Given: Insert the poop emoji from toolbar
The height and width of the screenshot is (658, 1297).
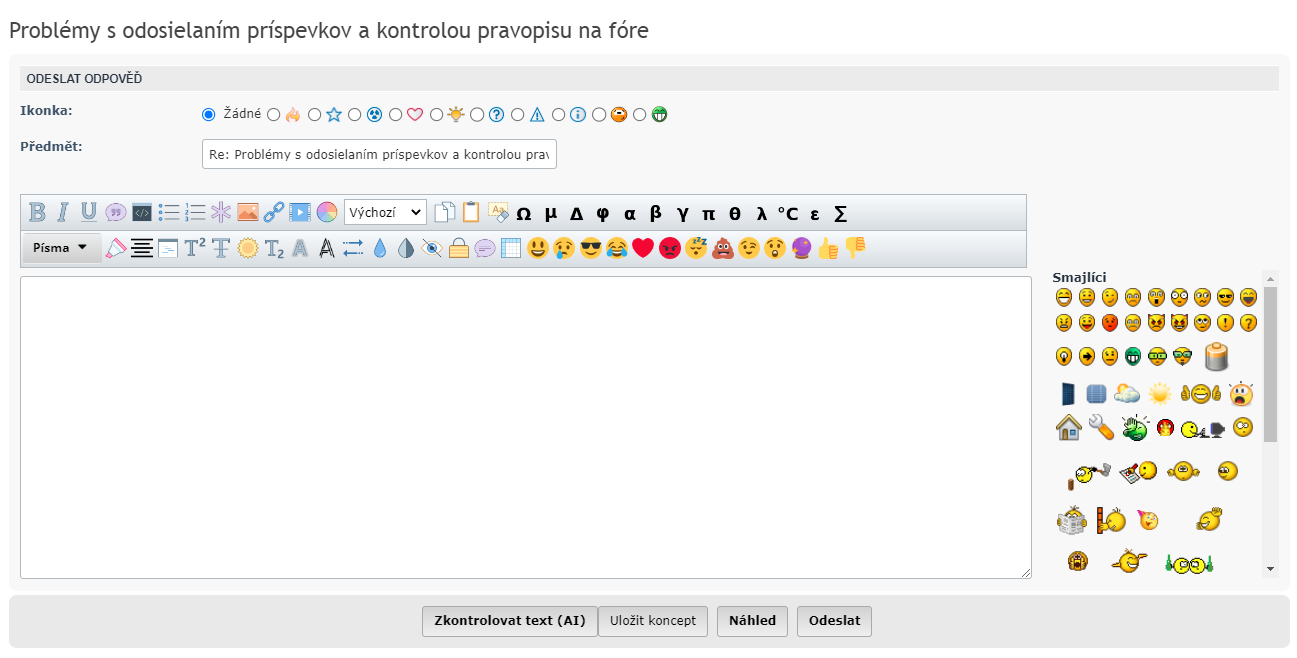Looking at the screenshot, I should 722,248.
